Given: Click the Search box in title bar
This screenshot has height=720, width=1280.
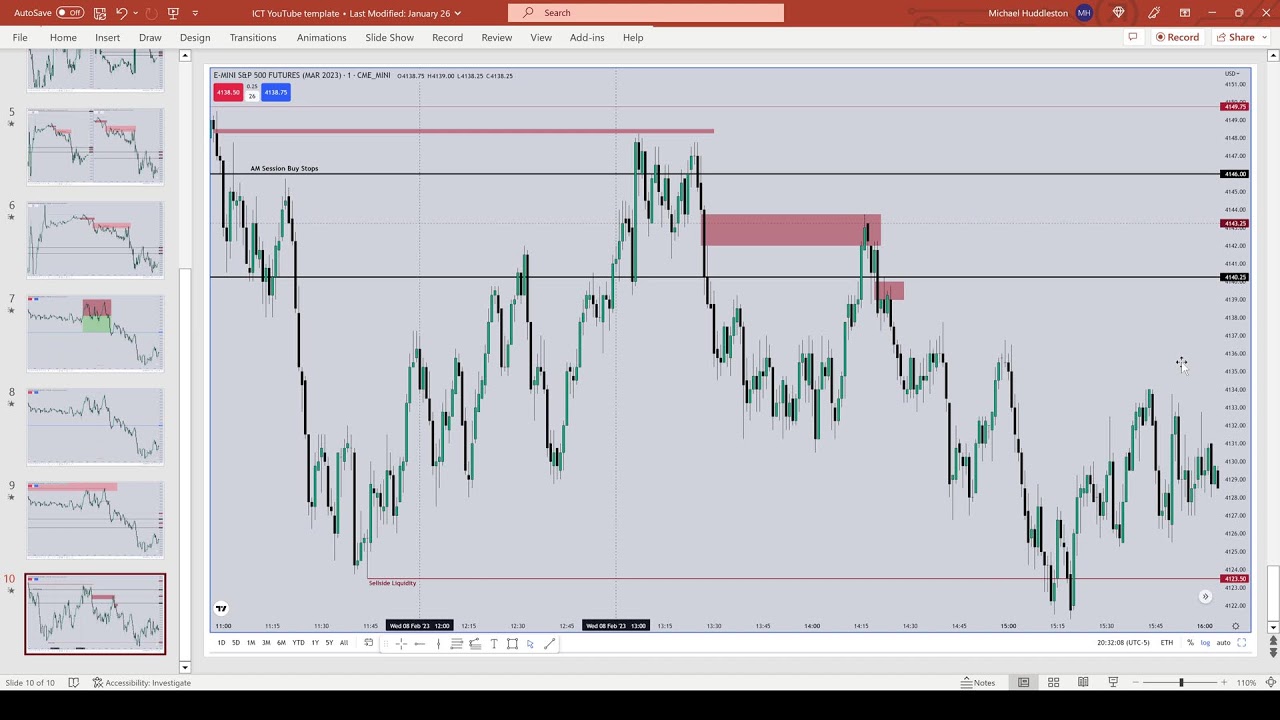Looking at the screenshot, I should 645,13.
